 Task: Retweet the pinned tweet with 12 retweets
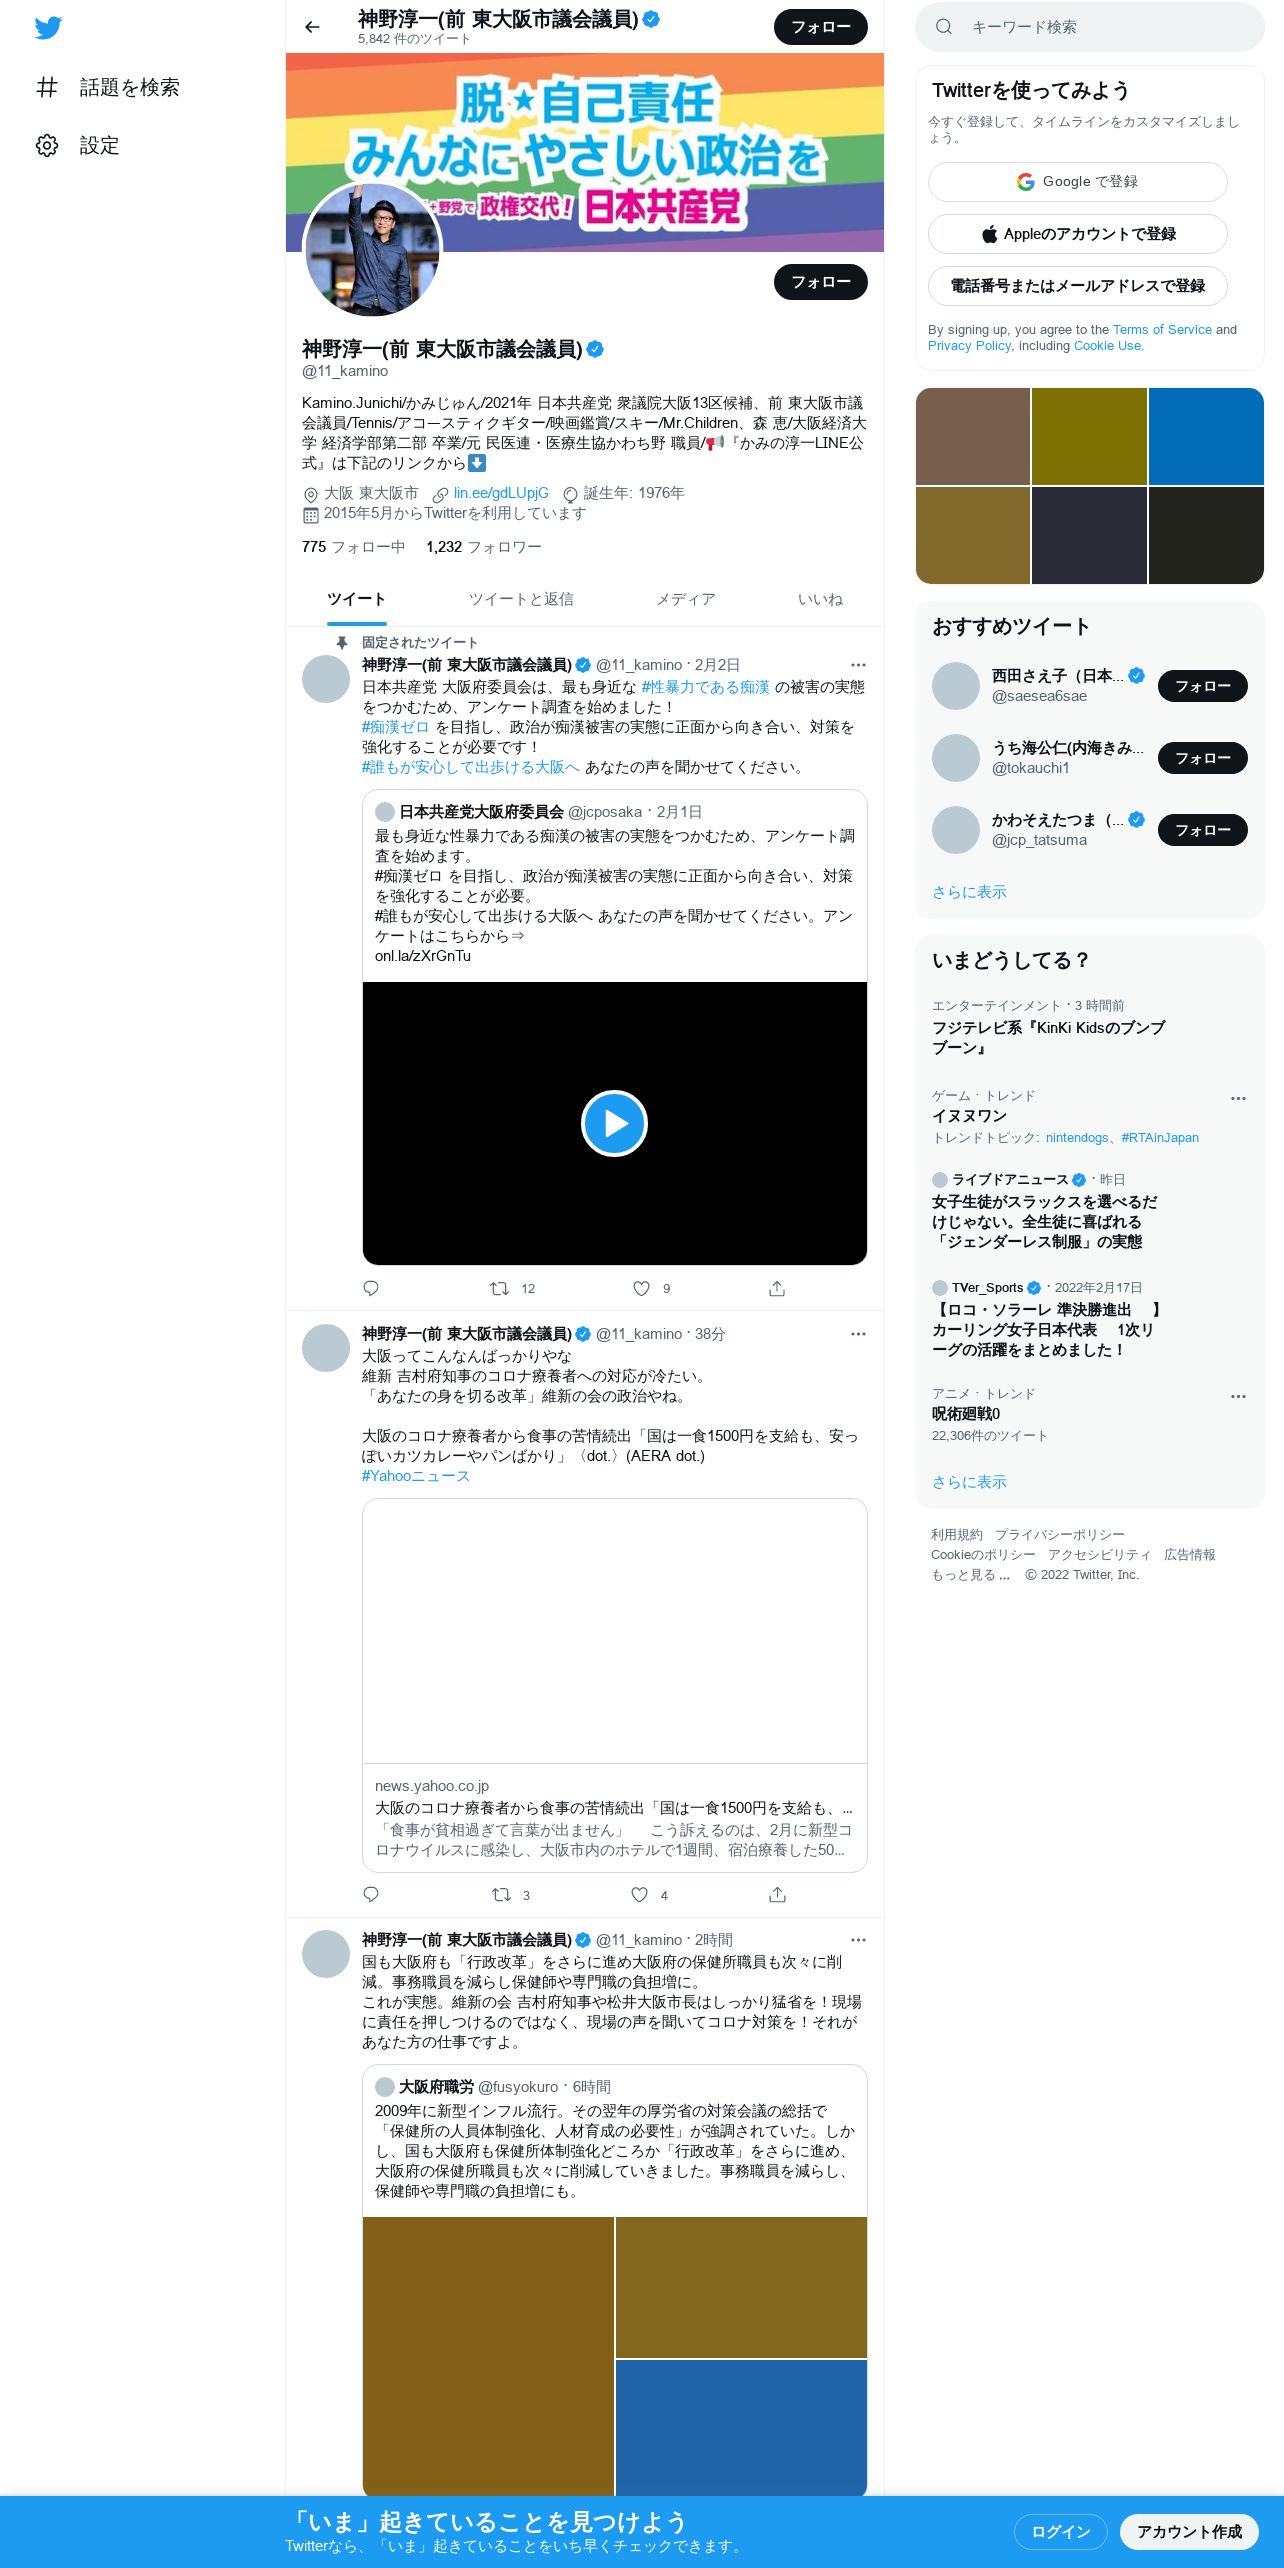[511, 1288]
